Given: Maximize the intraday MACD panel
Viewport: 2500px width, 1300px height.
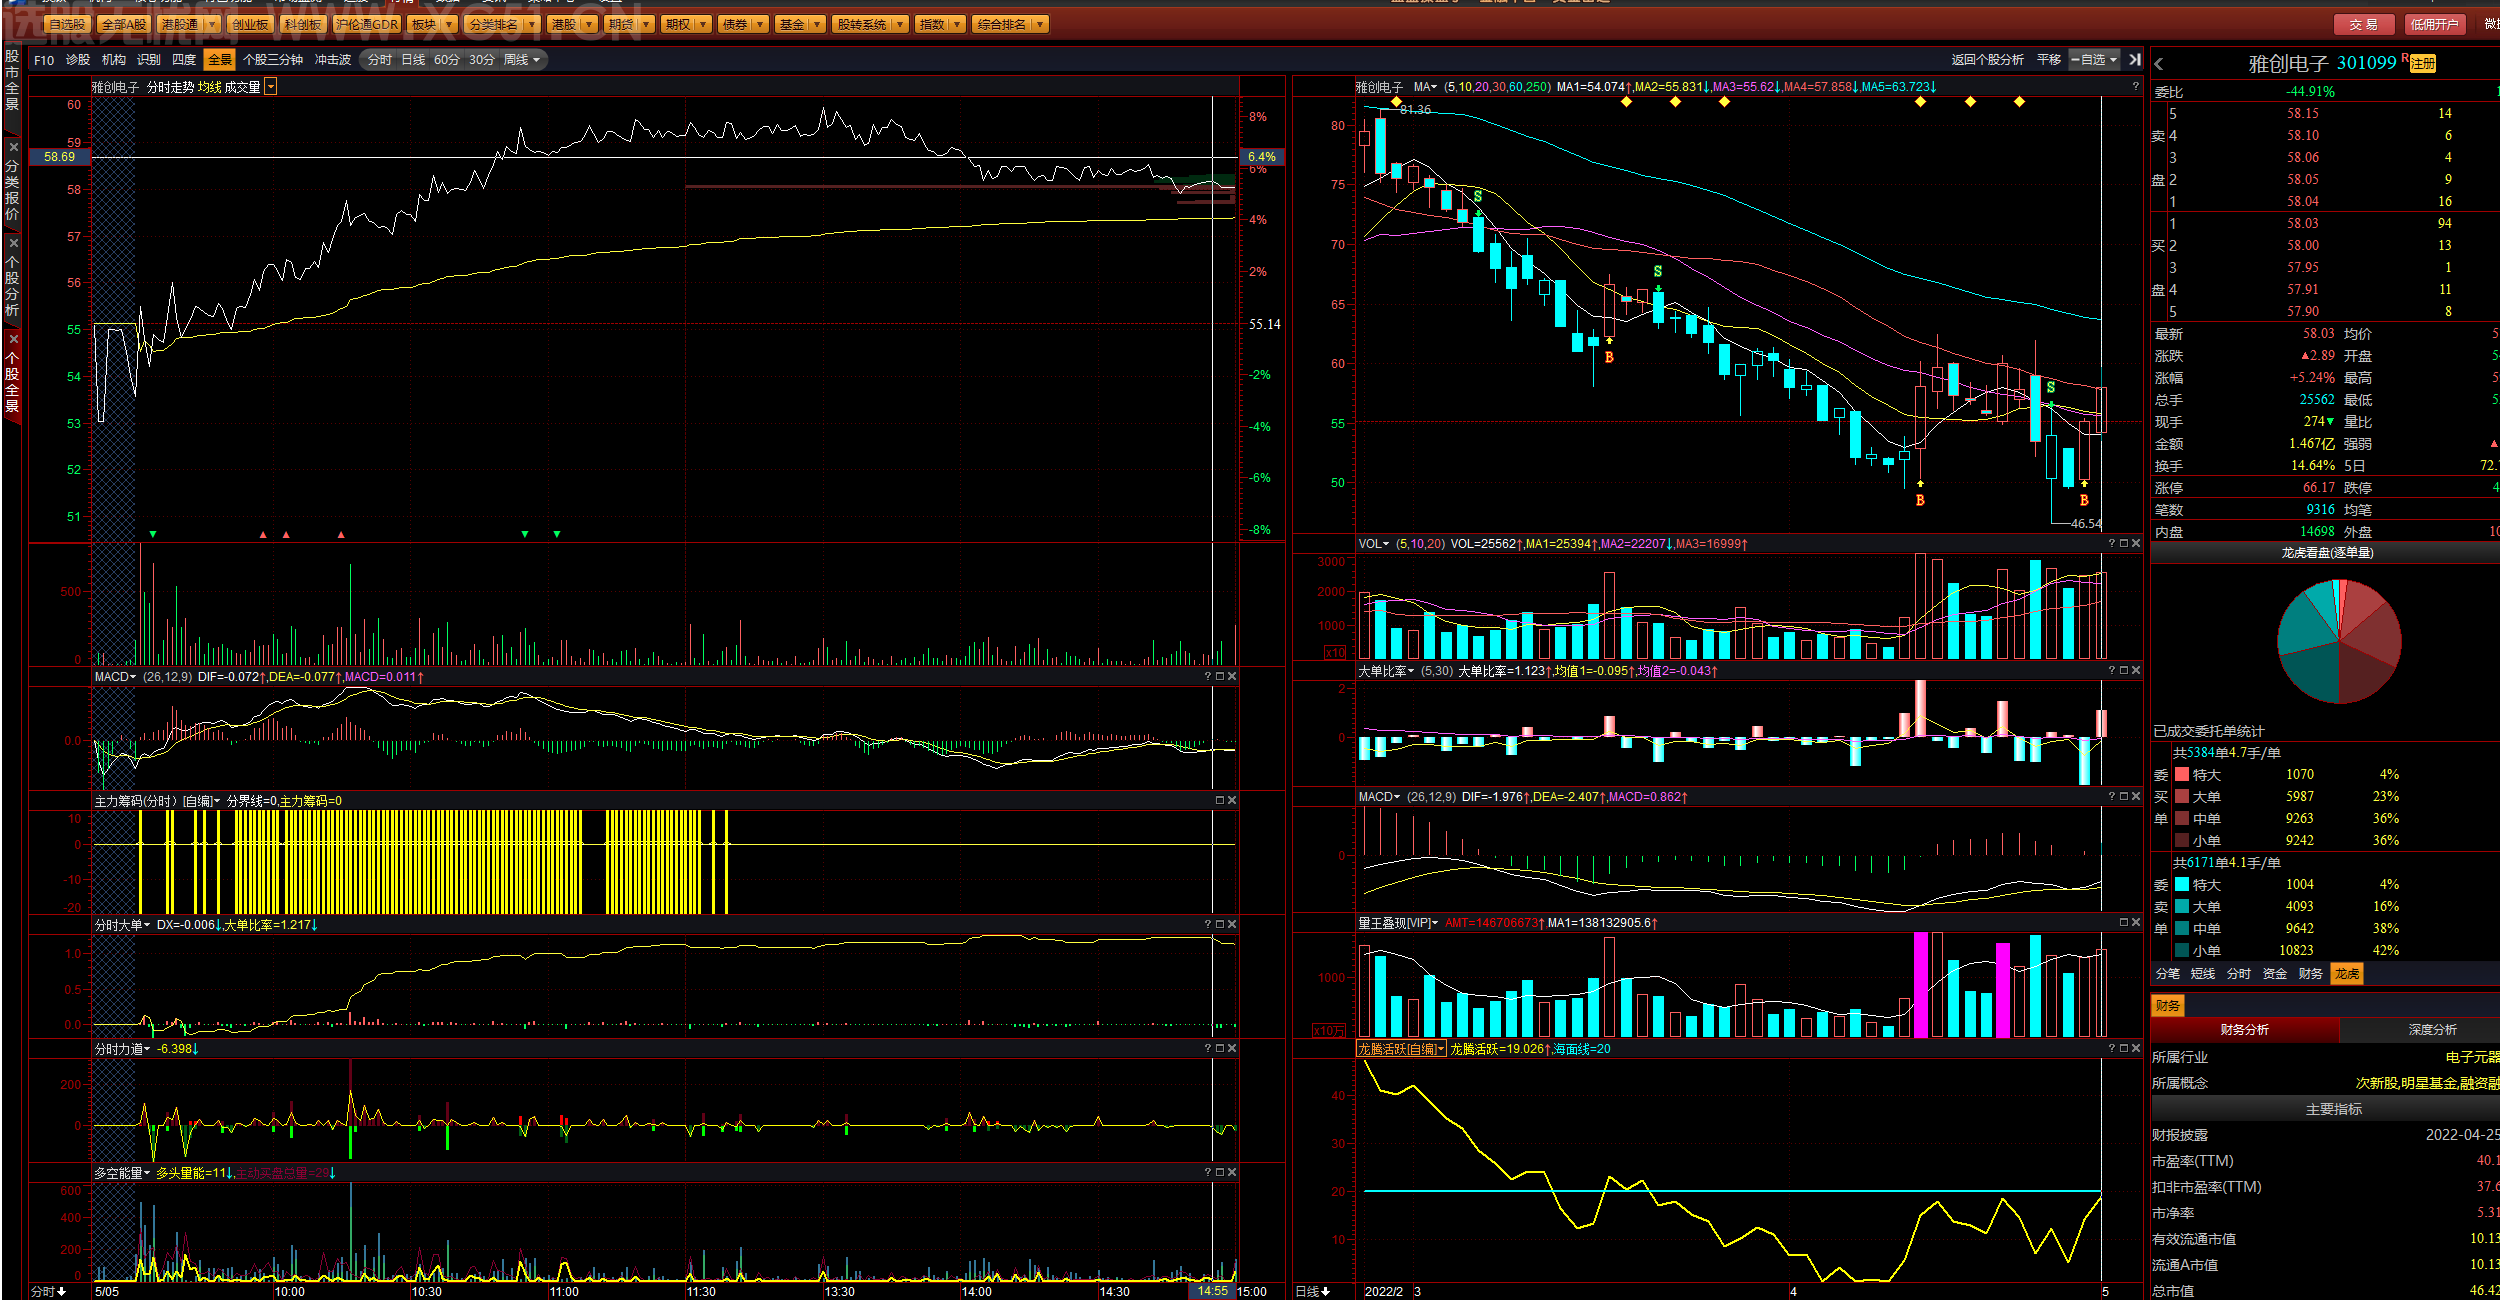Looking at the screenshot, I should (x=1220, y=677).
